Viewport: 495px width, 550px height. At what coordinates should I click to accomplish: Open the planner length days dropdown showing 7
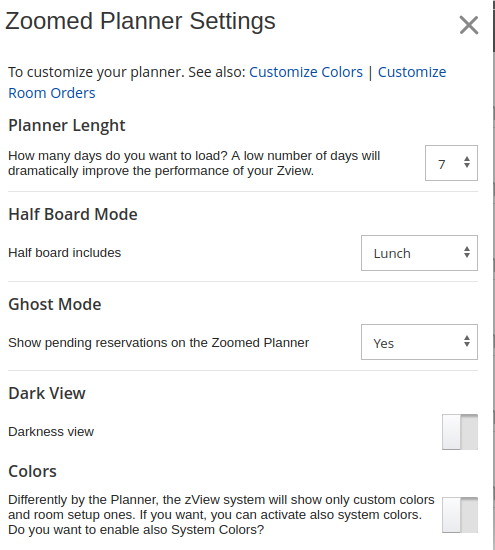coord(451,163)
